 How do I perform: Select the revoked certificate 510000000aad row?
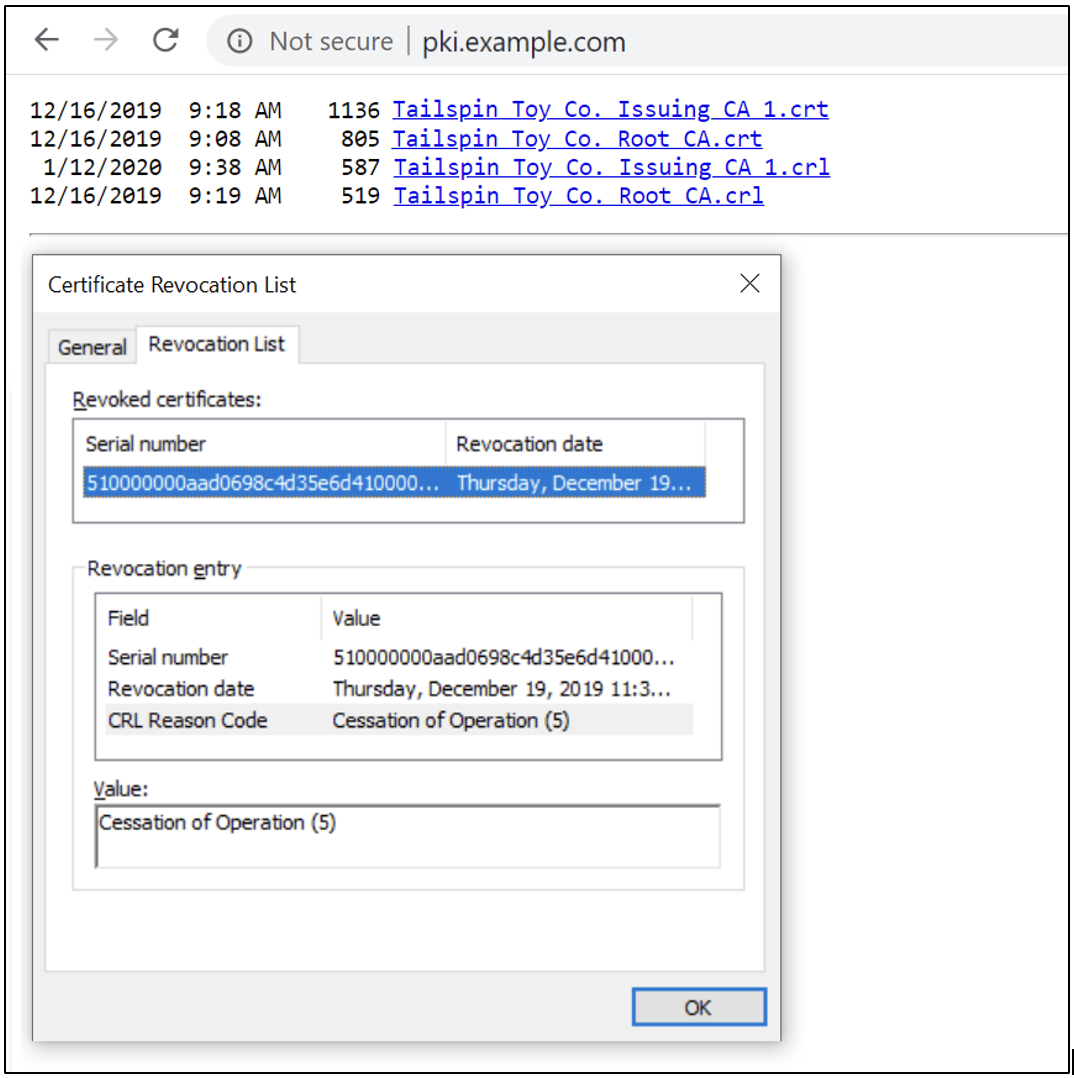[x=394, y=483]
